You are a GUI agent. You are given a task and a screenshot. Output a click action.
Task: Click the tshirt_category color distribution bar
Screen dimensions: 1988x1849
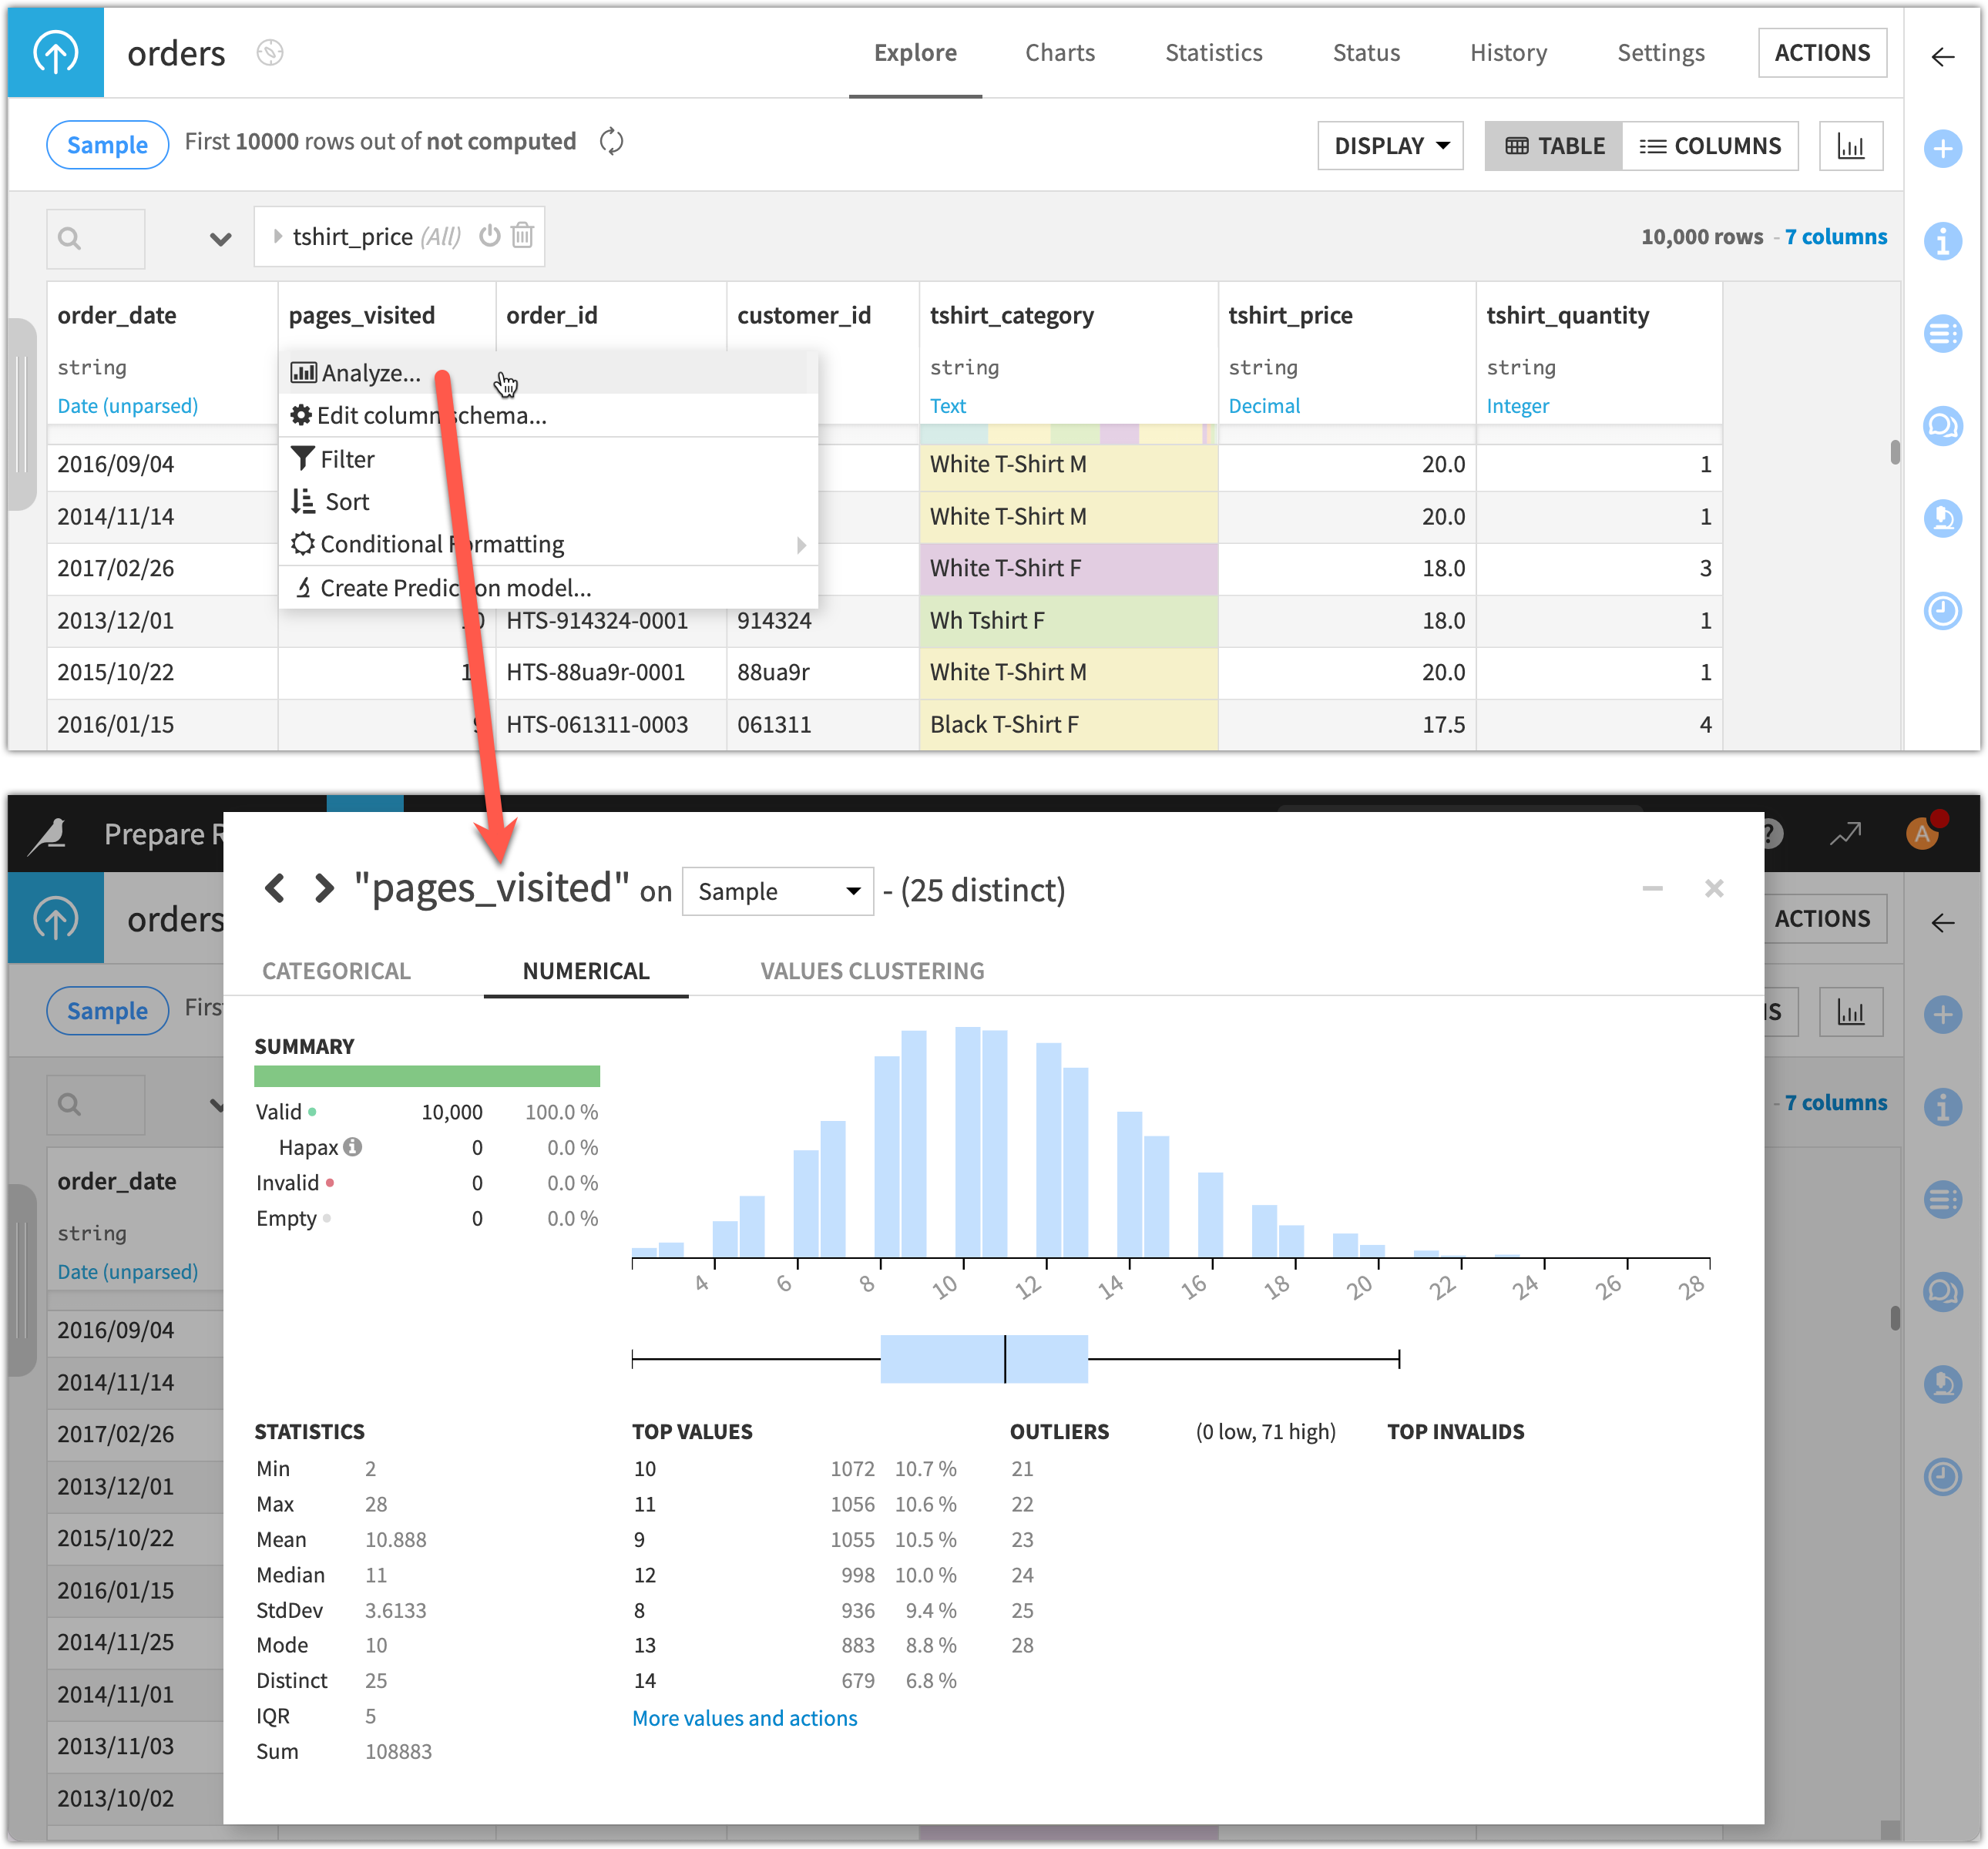(x=1068, y=434)
